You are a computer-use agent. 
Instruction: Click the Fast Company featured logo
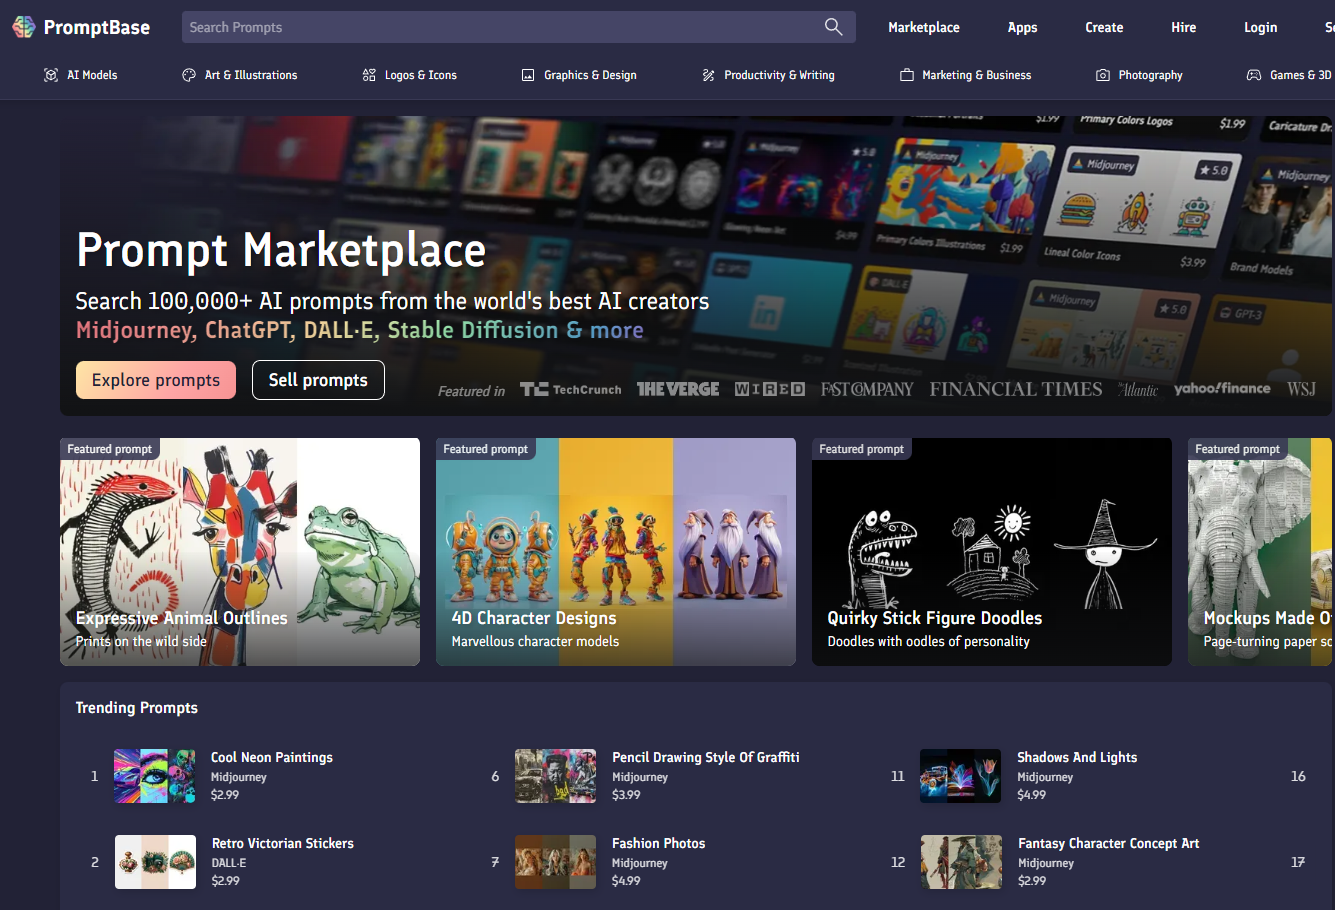pos(867,389)
